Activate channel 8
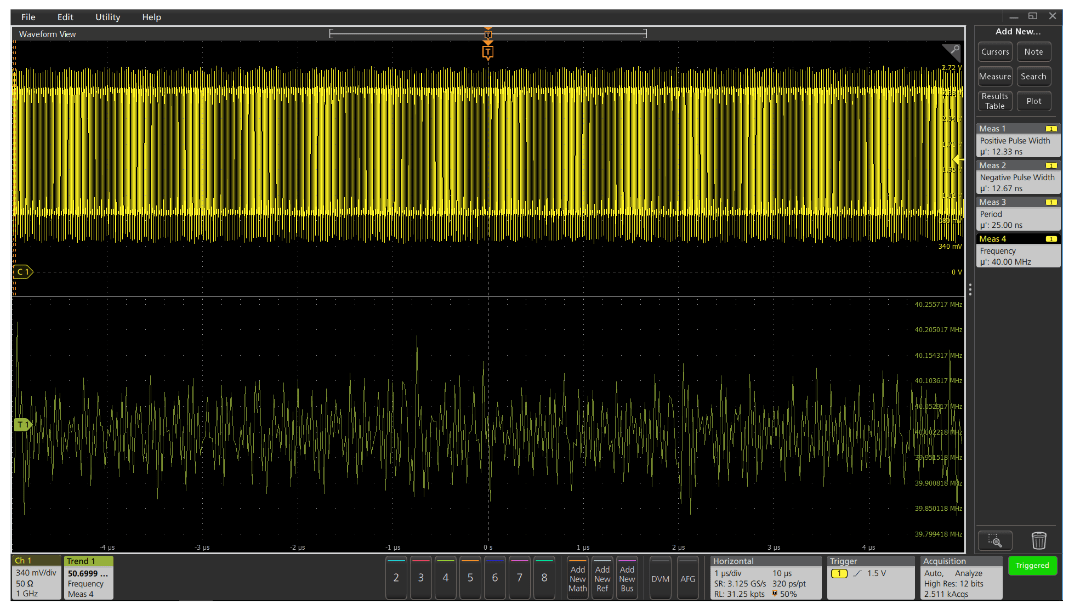The image size is (1072, 610). (544, 578)
